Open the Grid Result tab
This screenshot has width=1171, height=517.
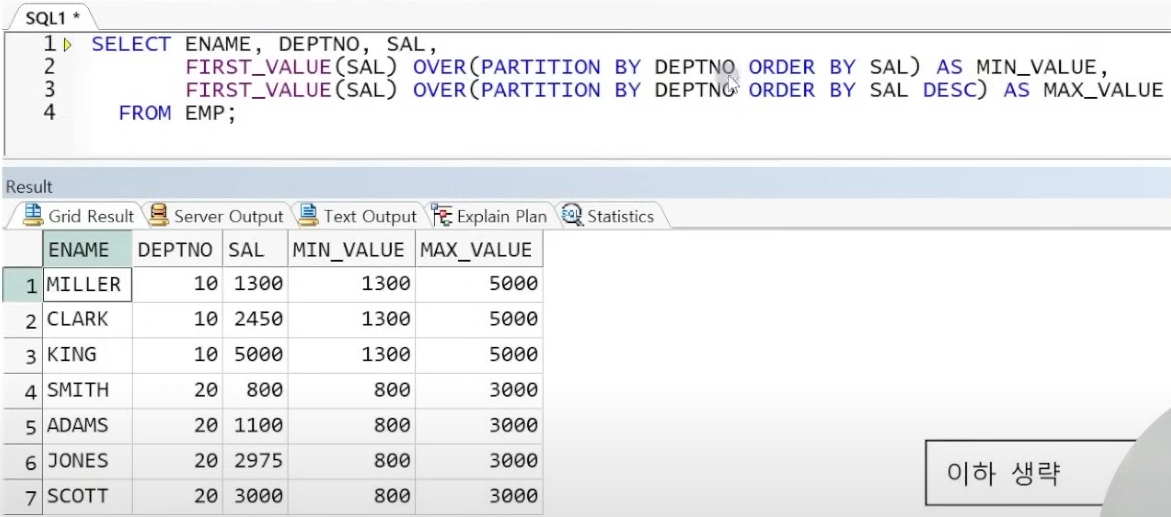point(78,216)
